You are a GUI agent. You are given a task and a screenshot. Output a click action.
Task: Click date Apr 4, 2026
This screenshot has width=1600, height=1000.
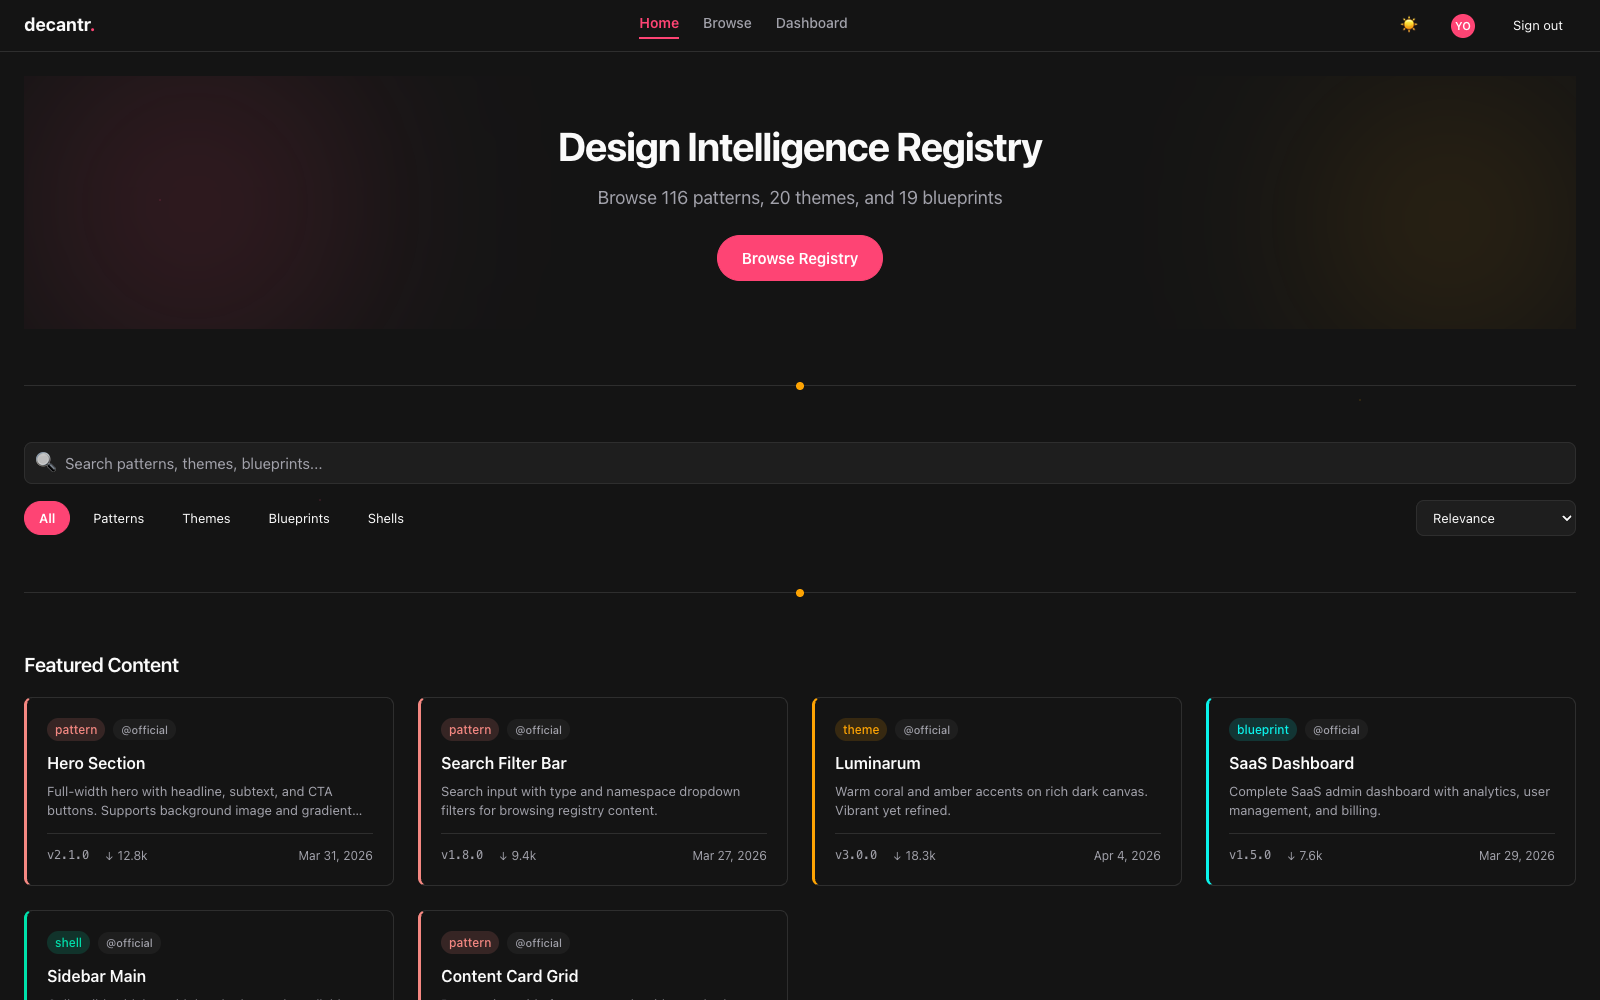click(1127, 856)
